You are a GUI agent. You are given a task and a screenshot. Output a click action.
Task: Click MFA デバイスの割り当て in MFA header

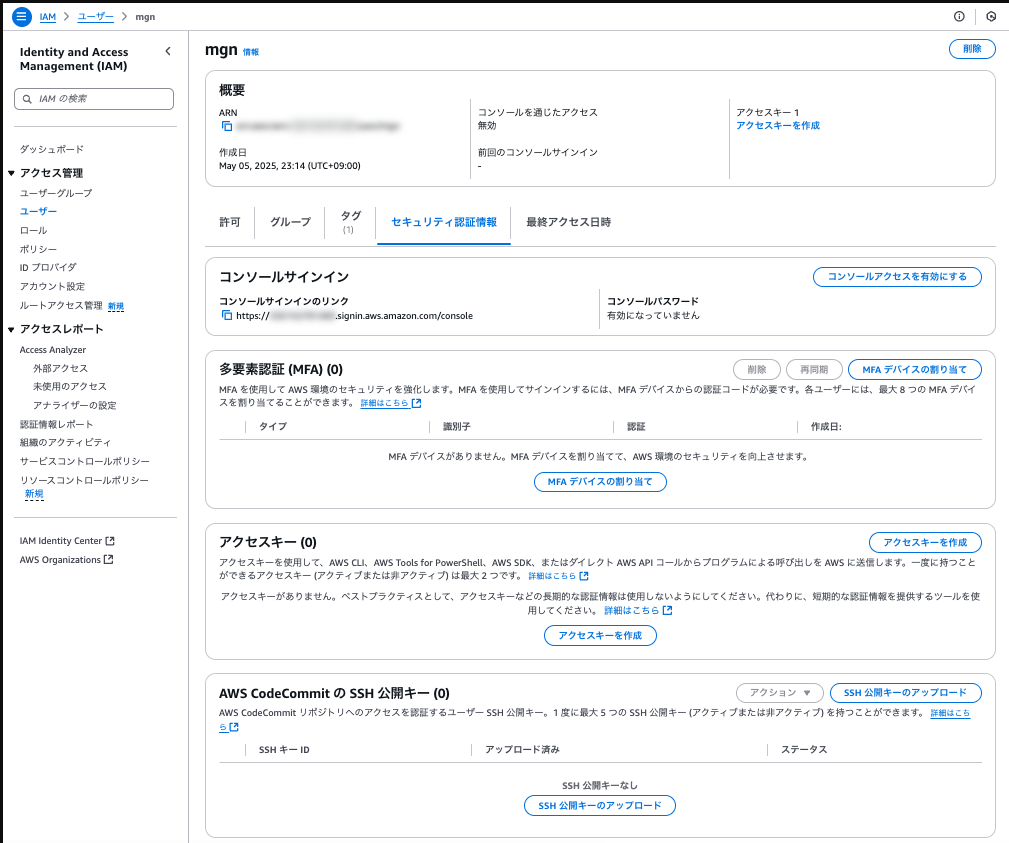914,369
